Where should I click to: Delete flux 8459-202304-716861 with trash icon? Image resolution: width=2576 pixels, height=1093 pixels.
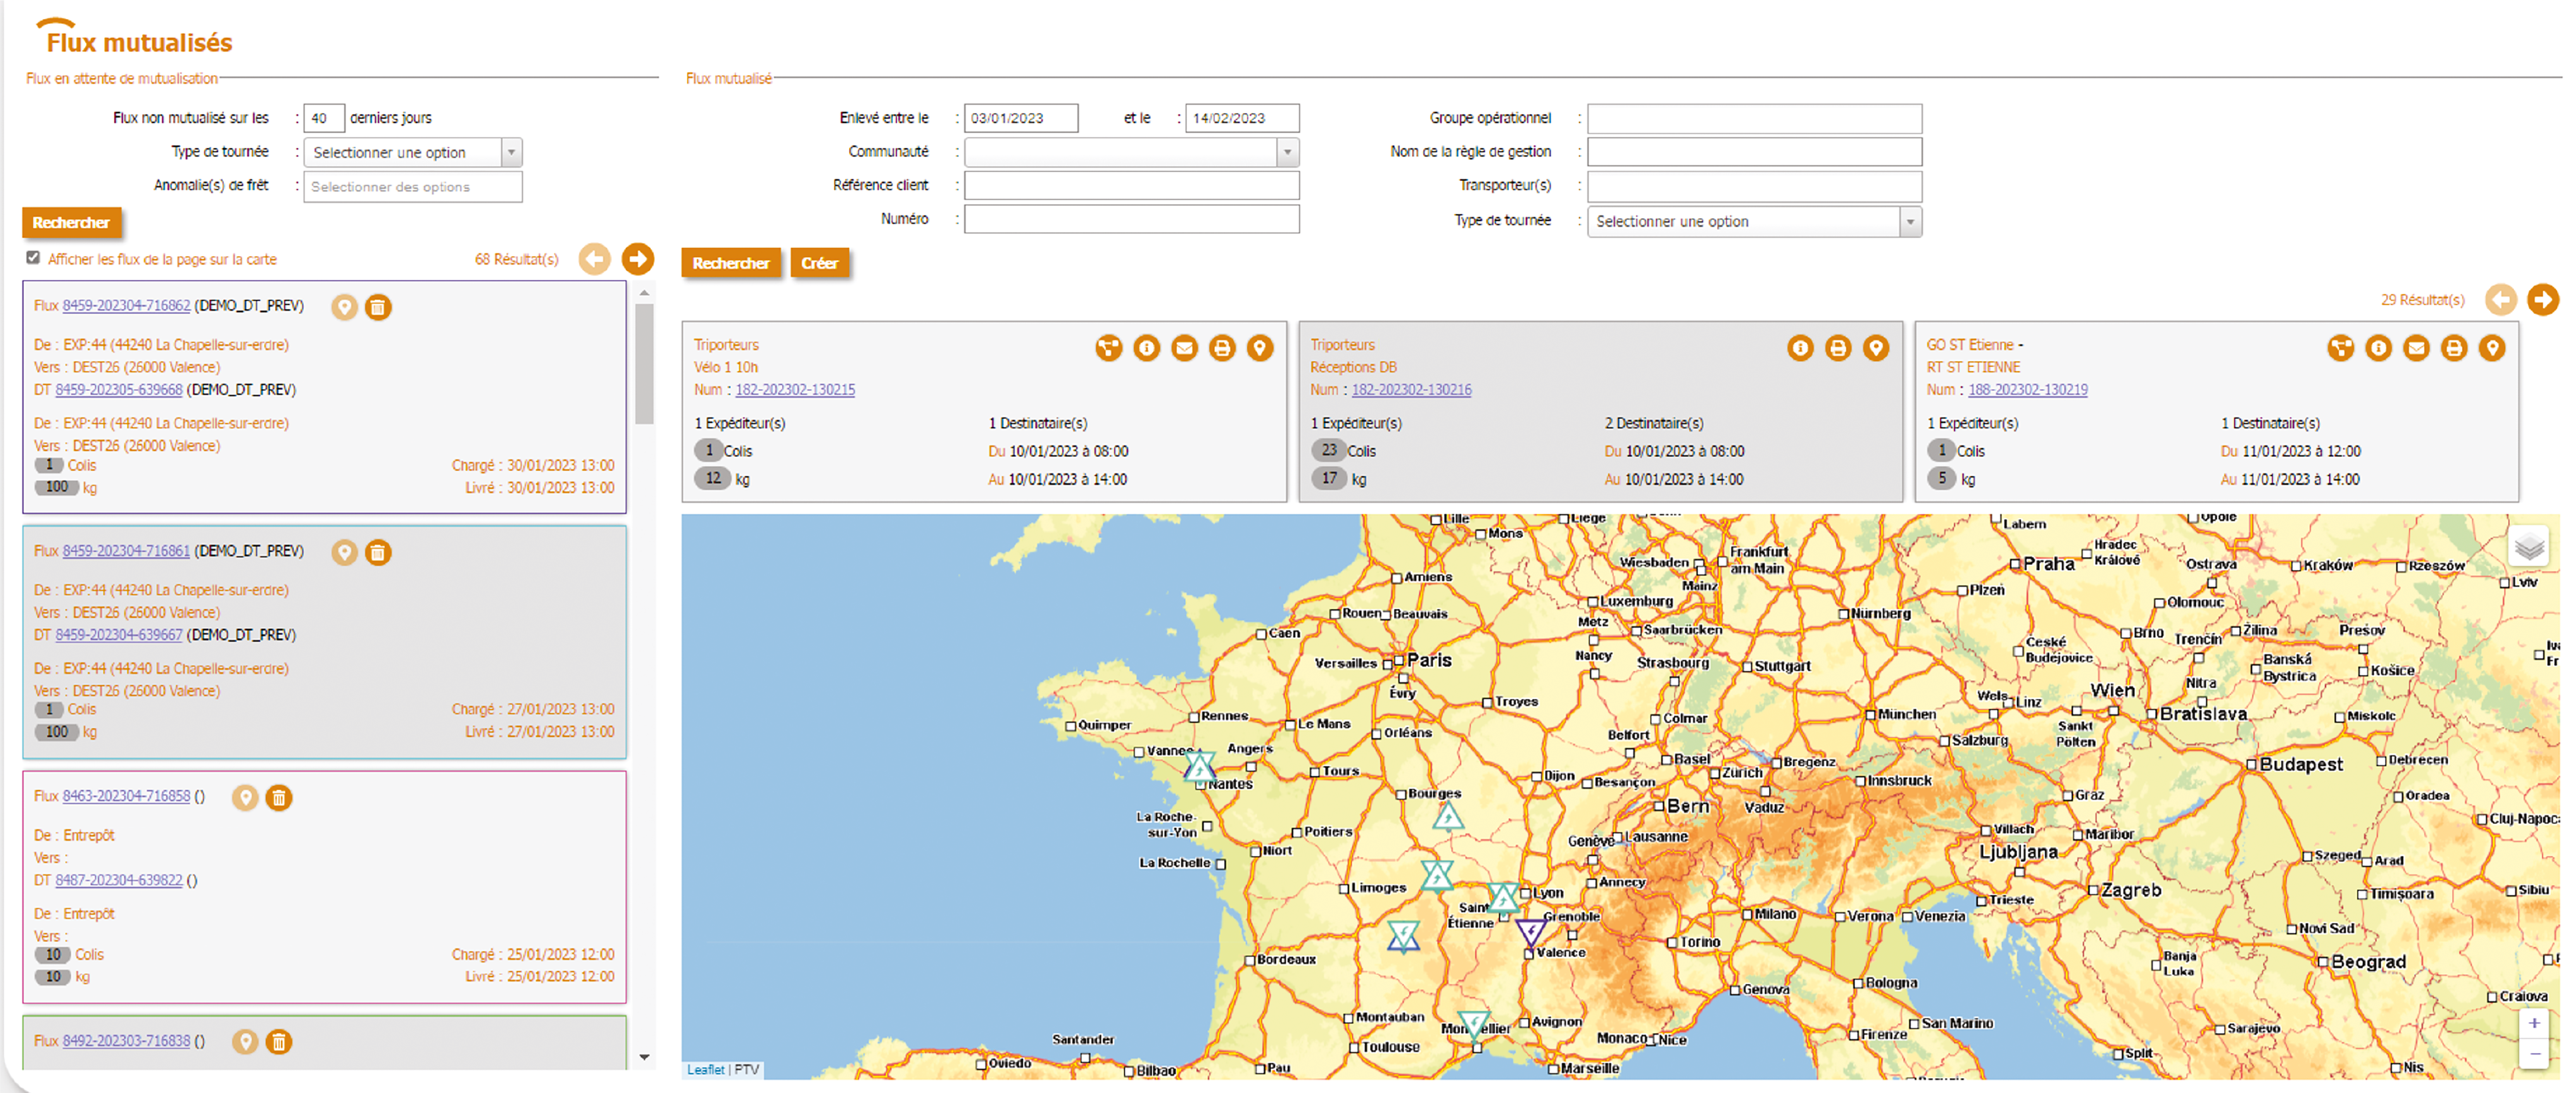pyautogui.click(x=378, y=552)
